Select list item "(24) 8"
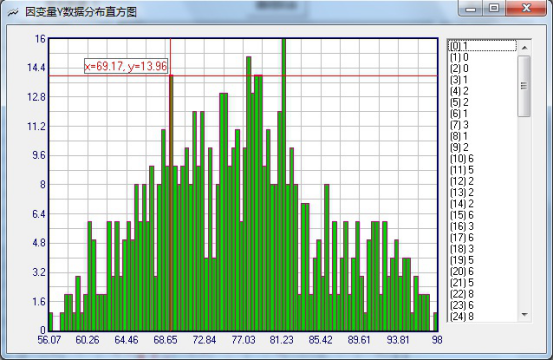This screenshot has height=360, width=553. (482, 316)
